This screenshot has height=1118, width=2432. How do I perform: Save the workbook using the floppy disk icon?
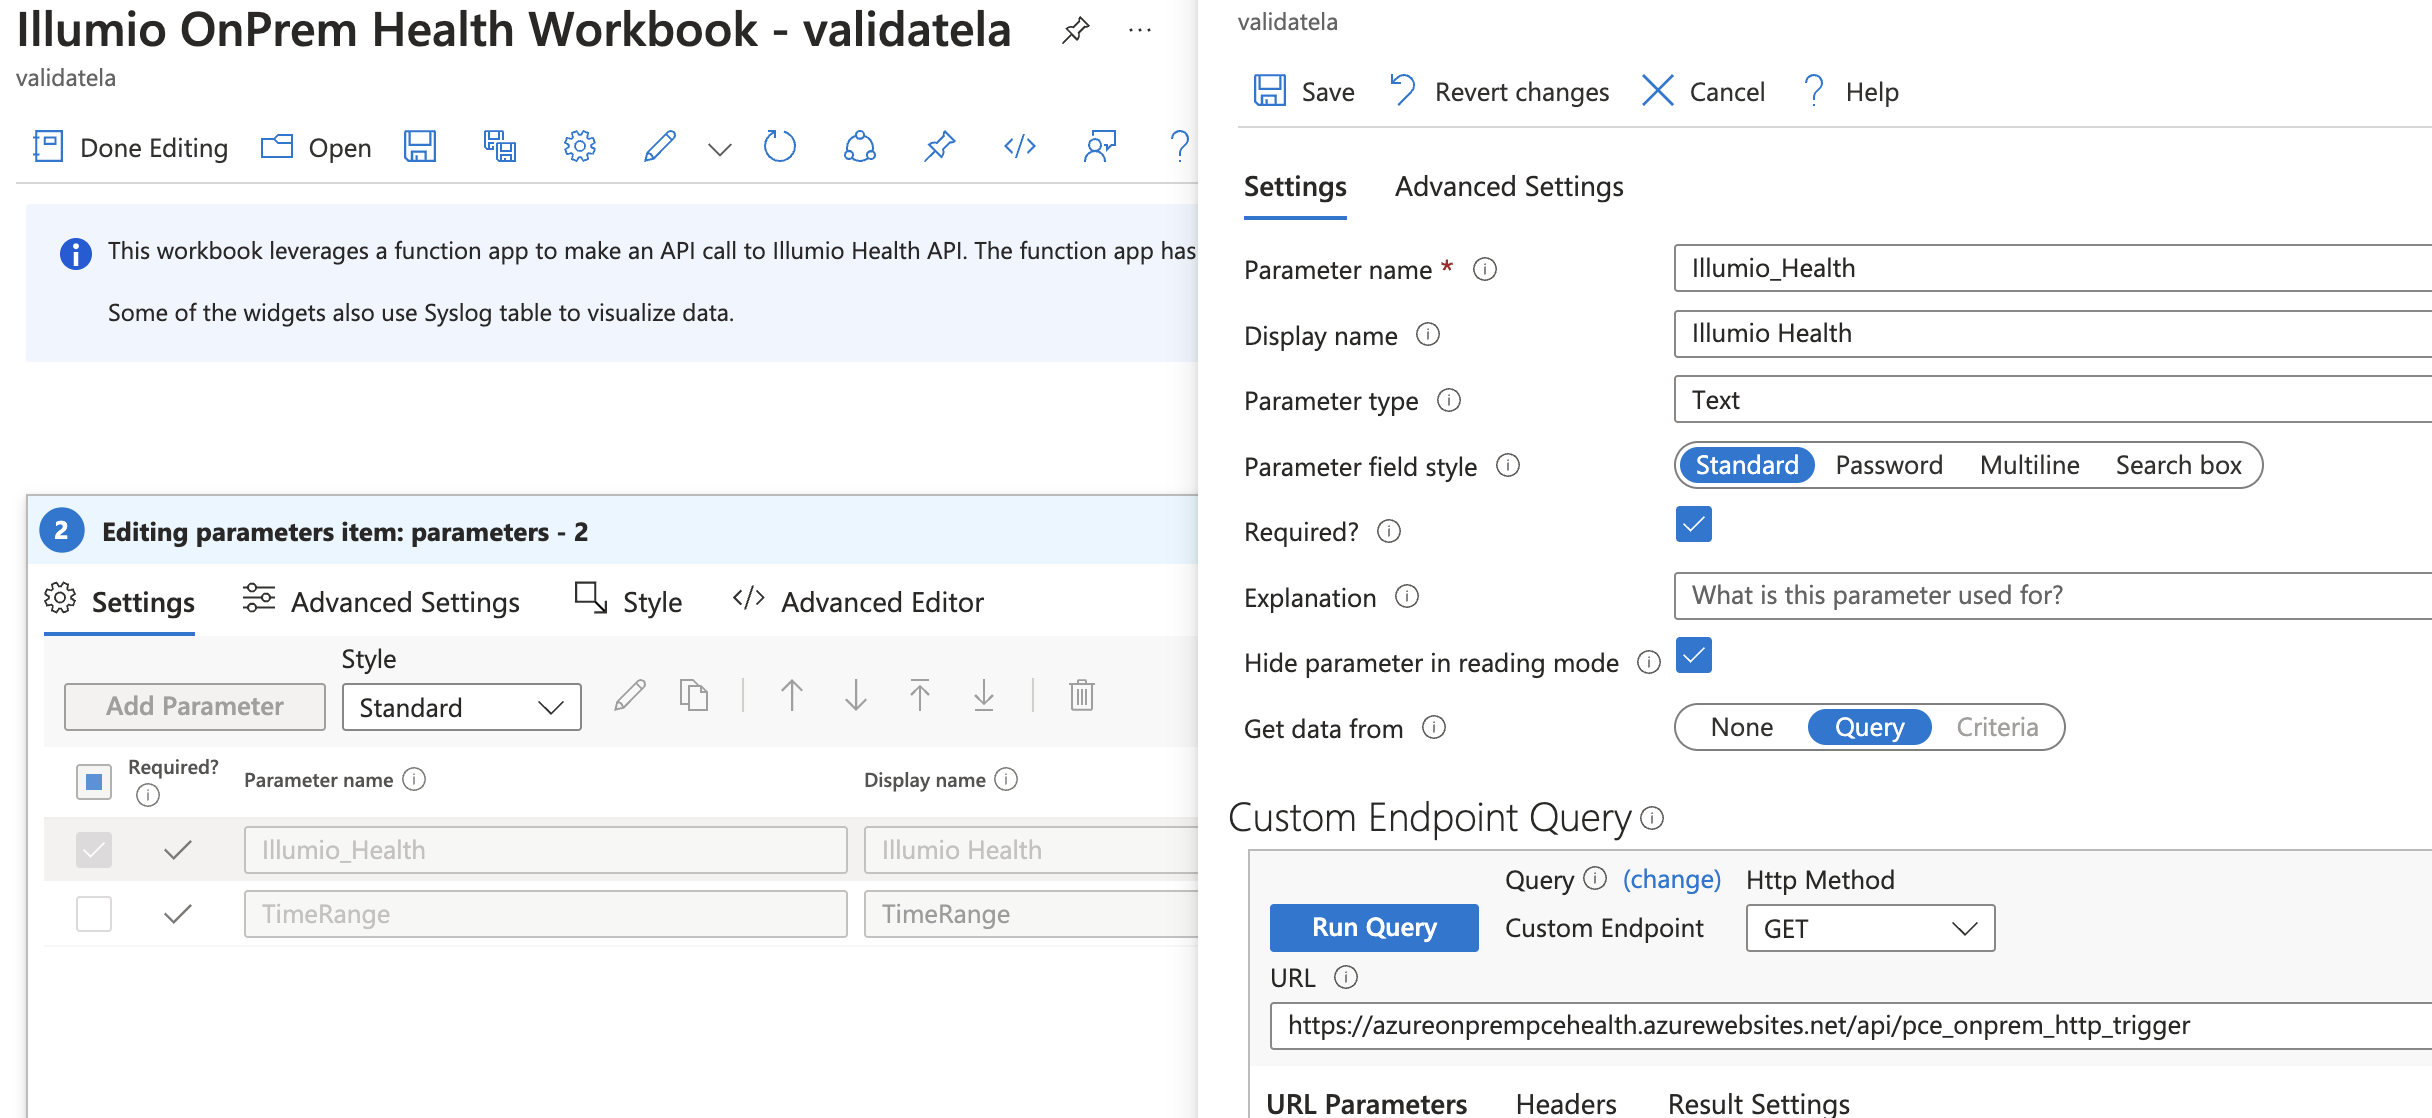tap(420, 147)
